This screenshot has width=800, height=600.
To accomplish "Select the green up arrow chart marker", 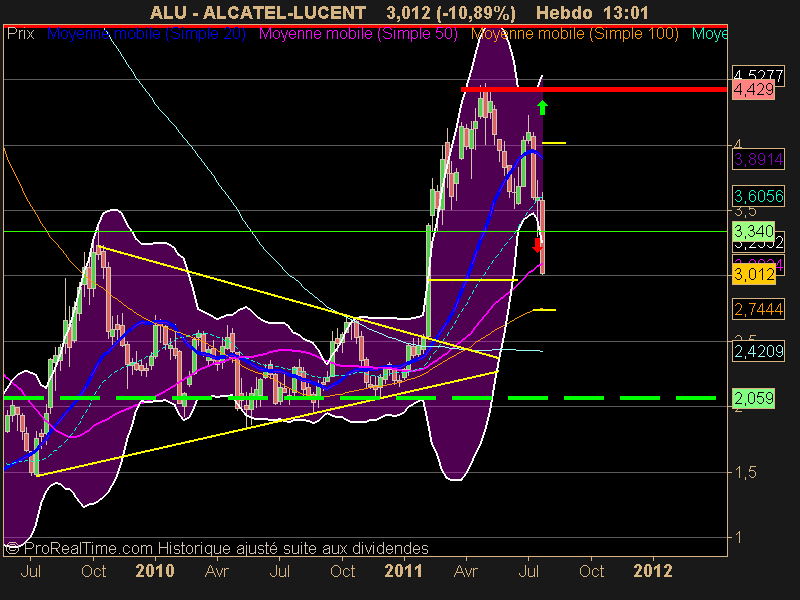I will coord(542,108).
